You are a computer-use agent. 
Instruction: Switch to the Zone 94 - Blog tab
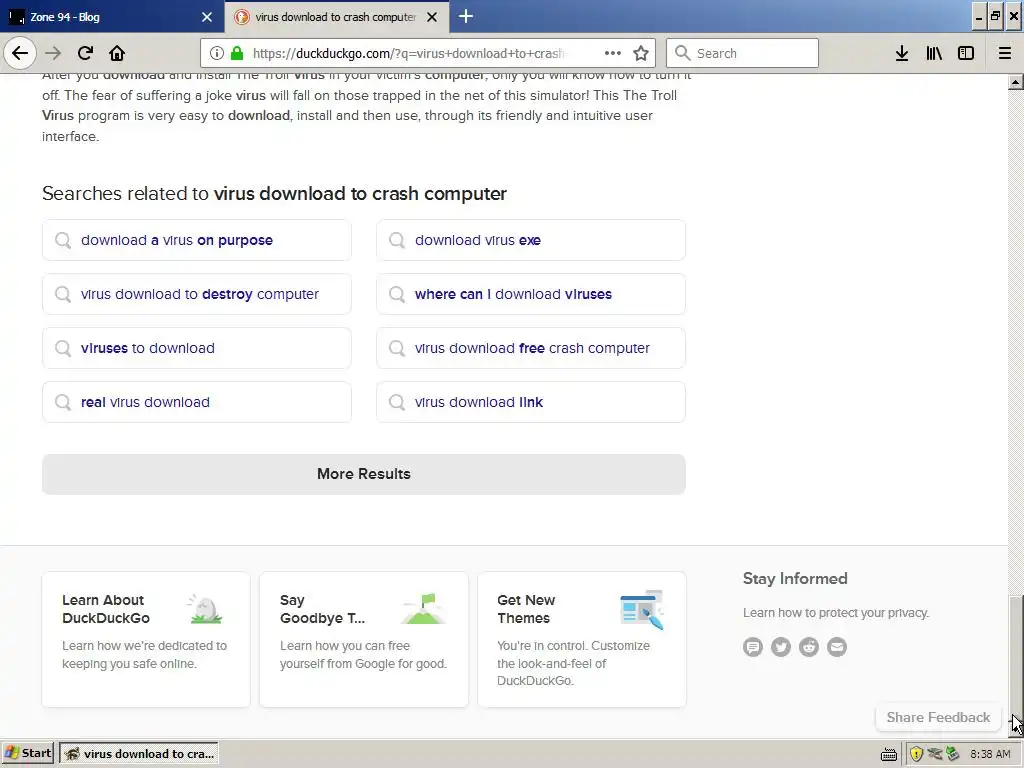click(112, 17)
